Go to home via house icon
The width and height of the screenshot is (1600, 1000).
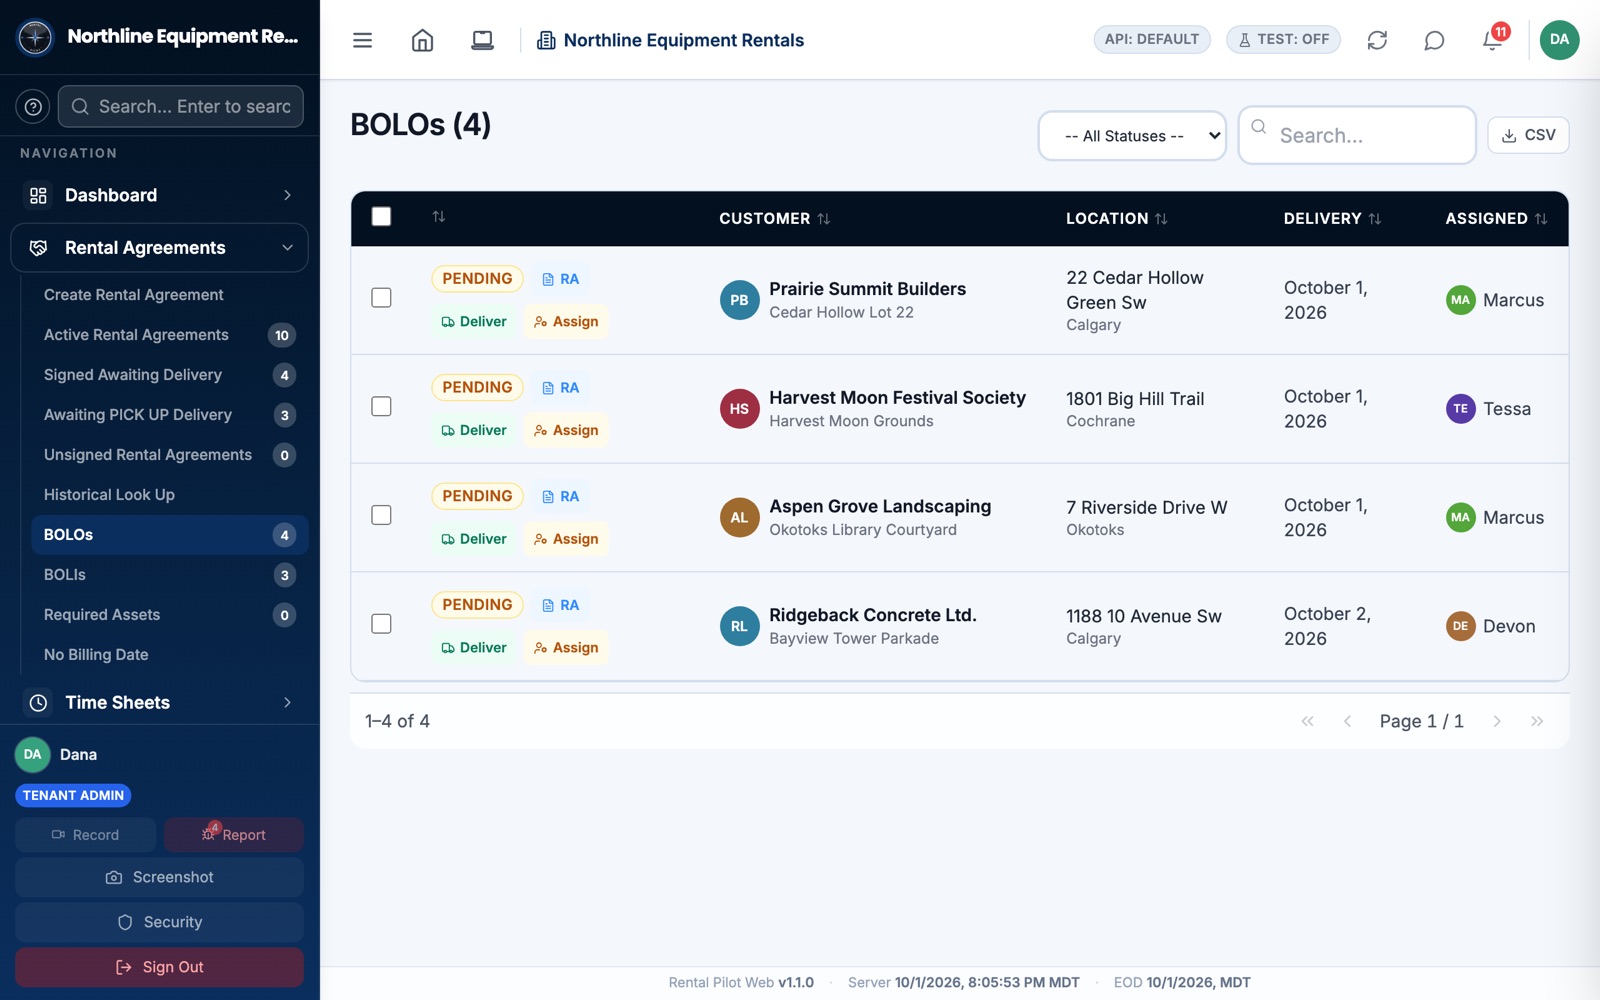[x=422, y=40]
